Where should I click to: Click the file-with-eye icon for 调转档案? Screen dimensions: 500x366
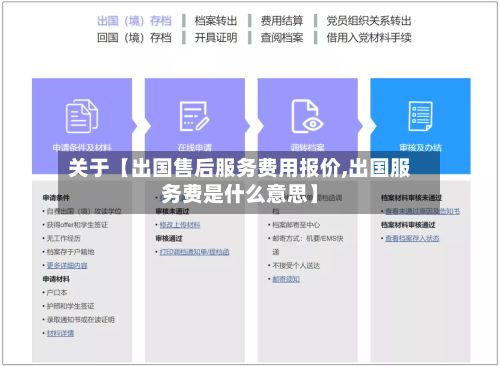pyautogui.click(x=307, y=116)
